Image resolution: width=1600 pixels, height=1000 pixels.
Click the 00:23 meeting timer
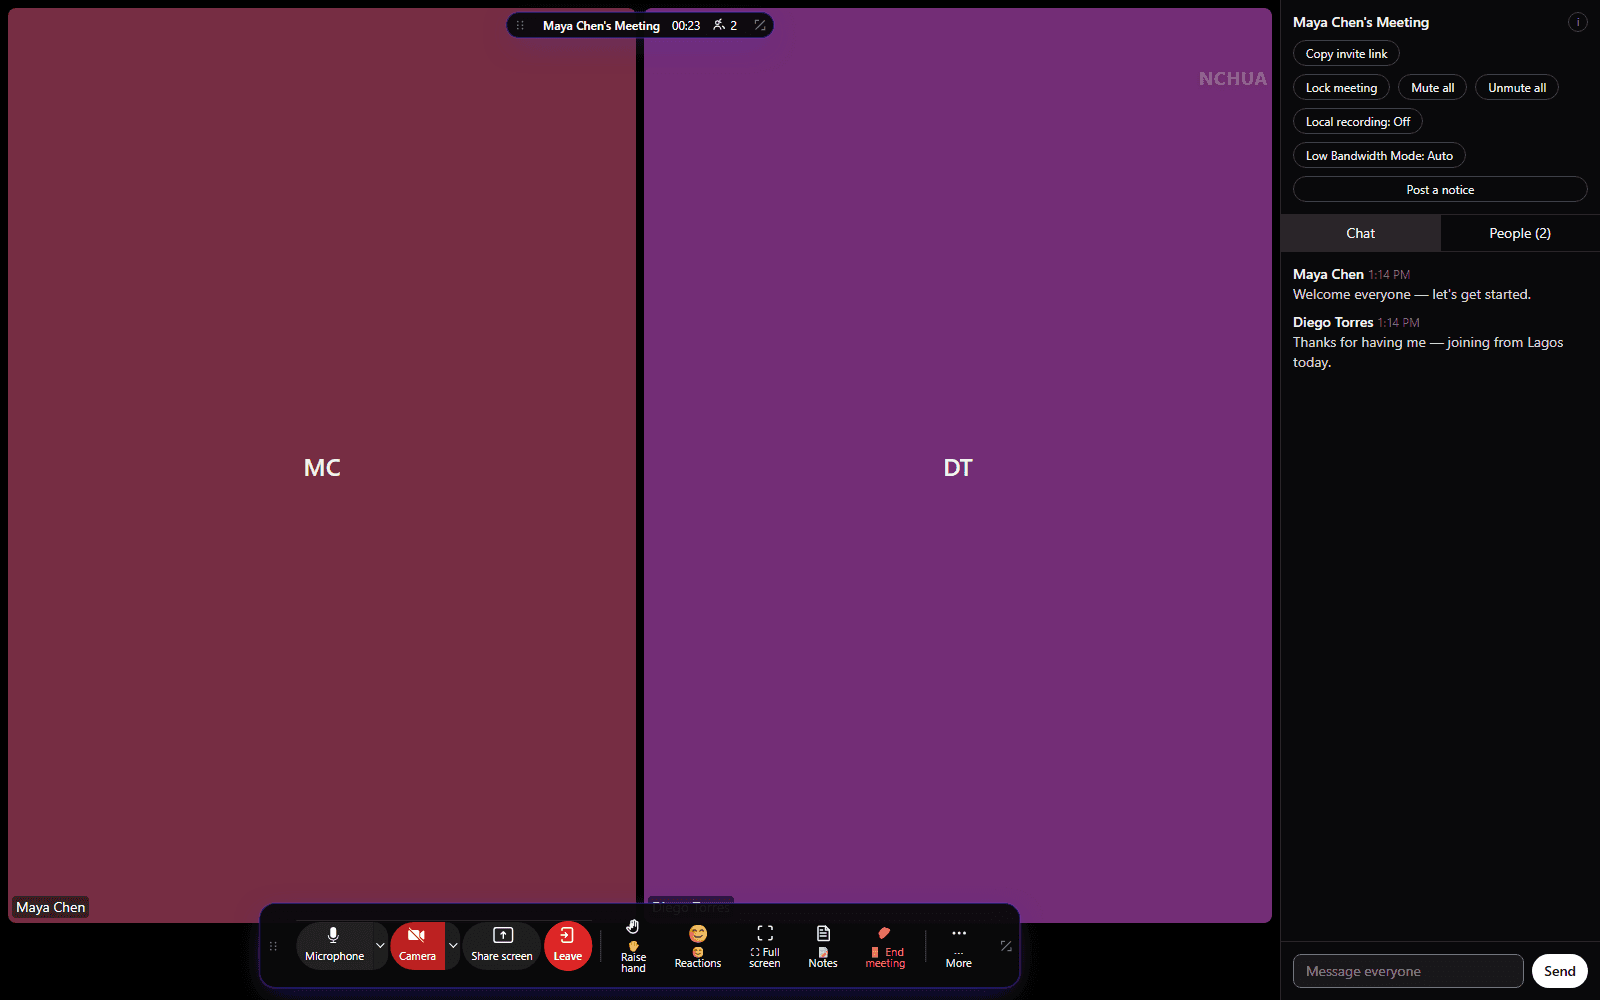point(686,26)
